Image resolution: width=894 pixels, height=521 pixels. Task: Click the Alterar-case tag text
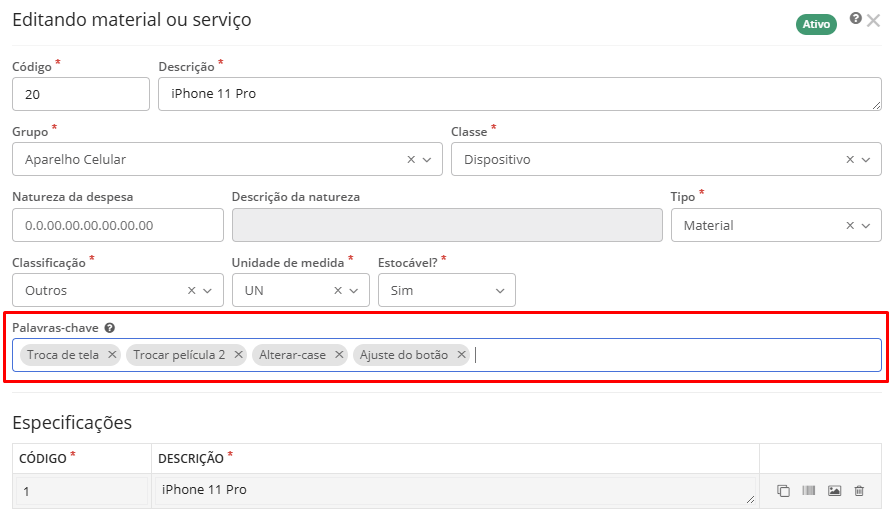tap(292, 355)
